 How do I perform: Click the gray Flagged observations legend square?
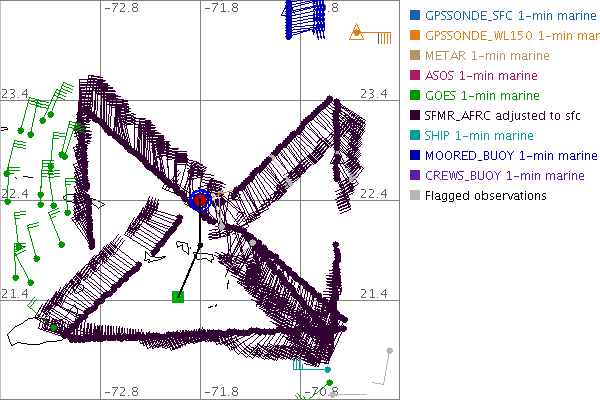(415, 196)
